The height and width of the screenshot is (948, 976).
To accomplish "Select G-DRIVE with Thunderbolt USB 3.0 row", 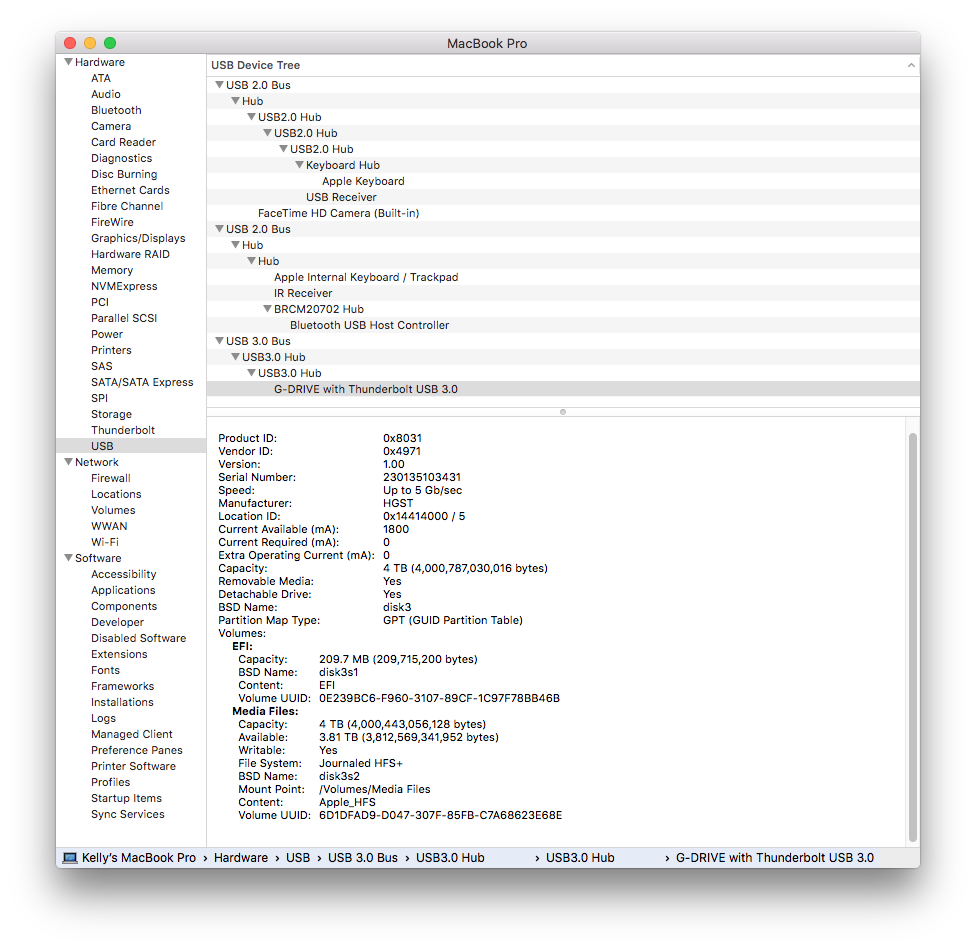I will pyautogui.click(x=563, y=389).
